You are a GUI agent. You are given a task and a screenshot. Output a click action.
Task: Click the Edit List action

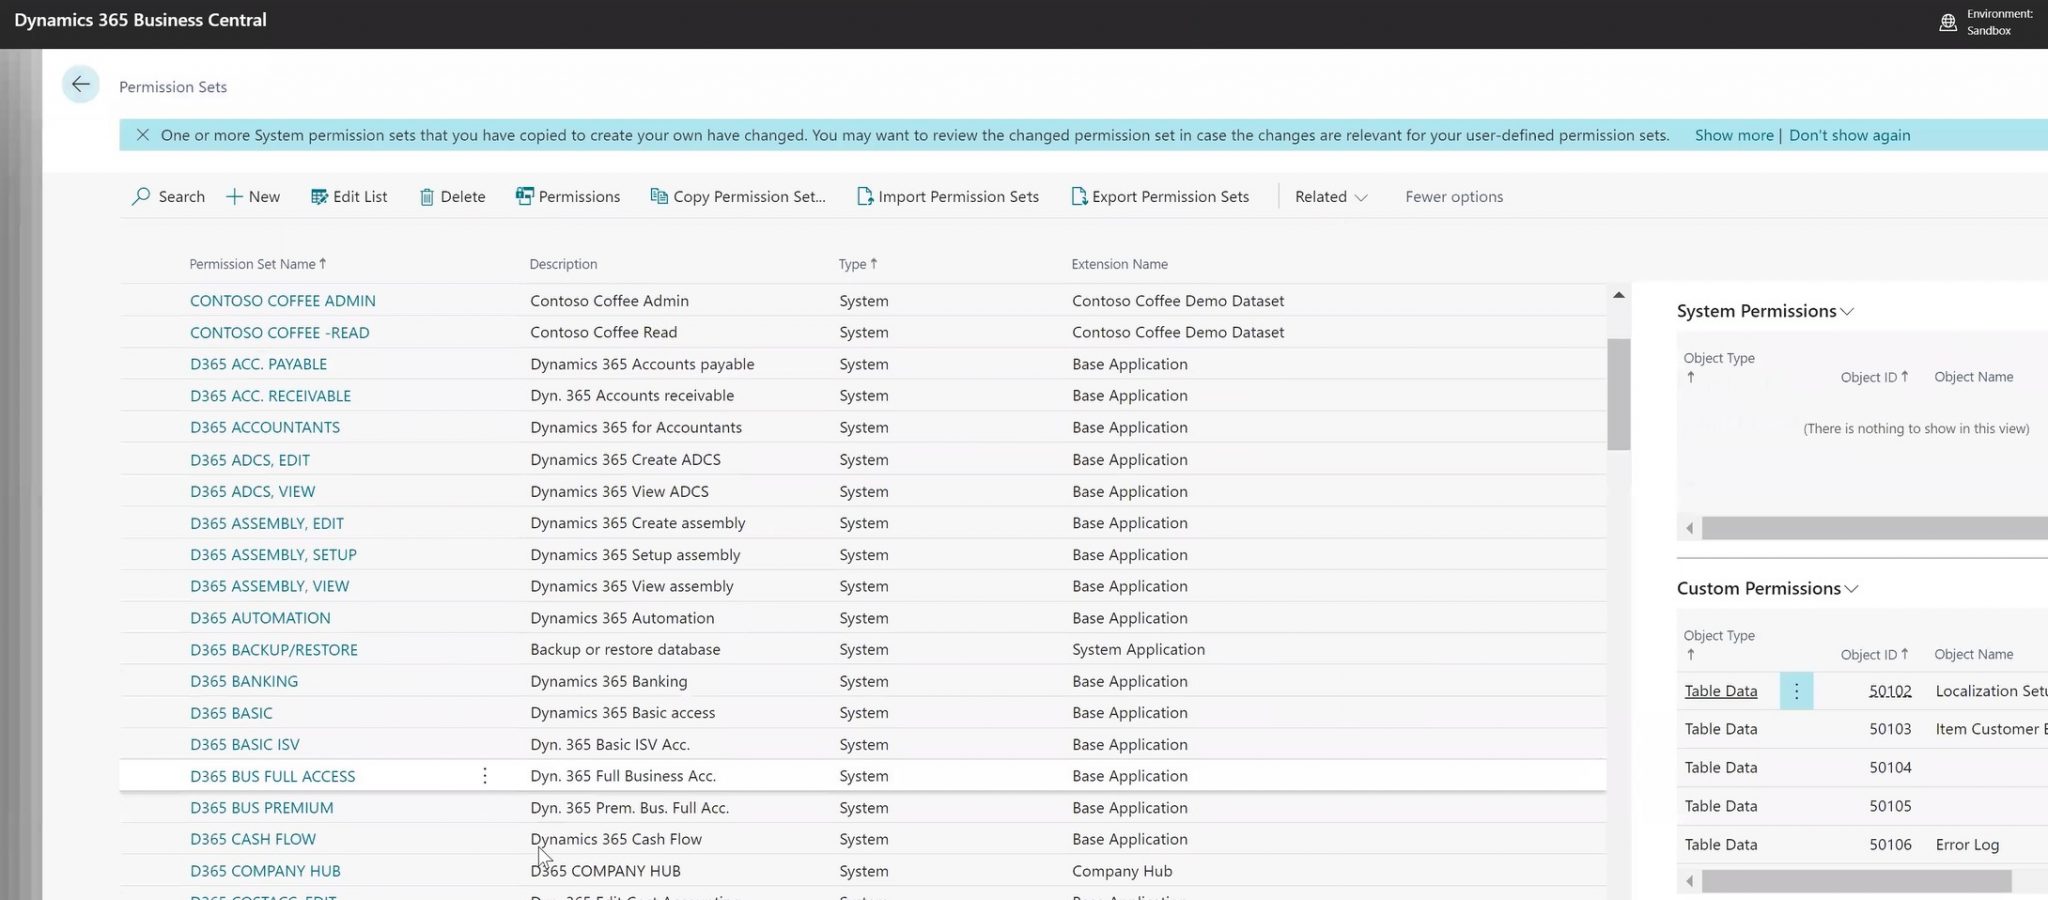[x=349, y=197]
